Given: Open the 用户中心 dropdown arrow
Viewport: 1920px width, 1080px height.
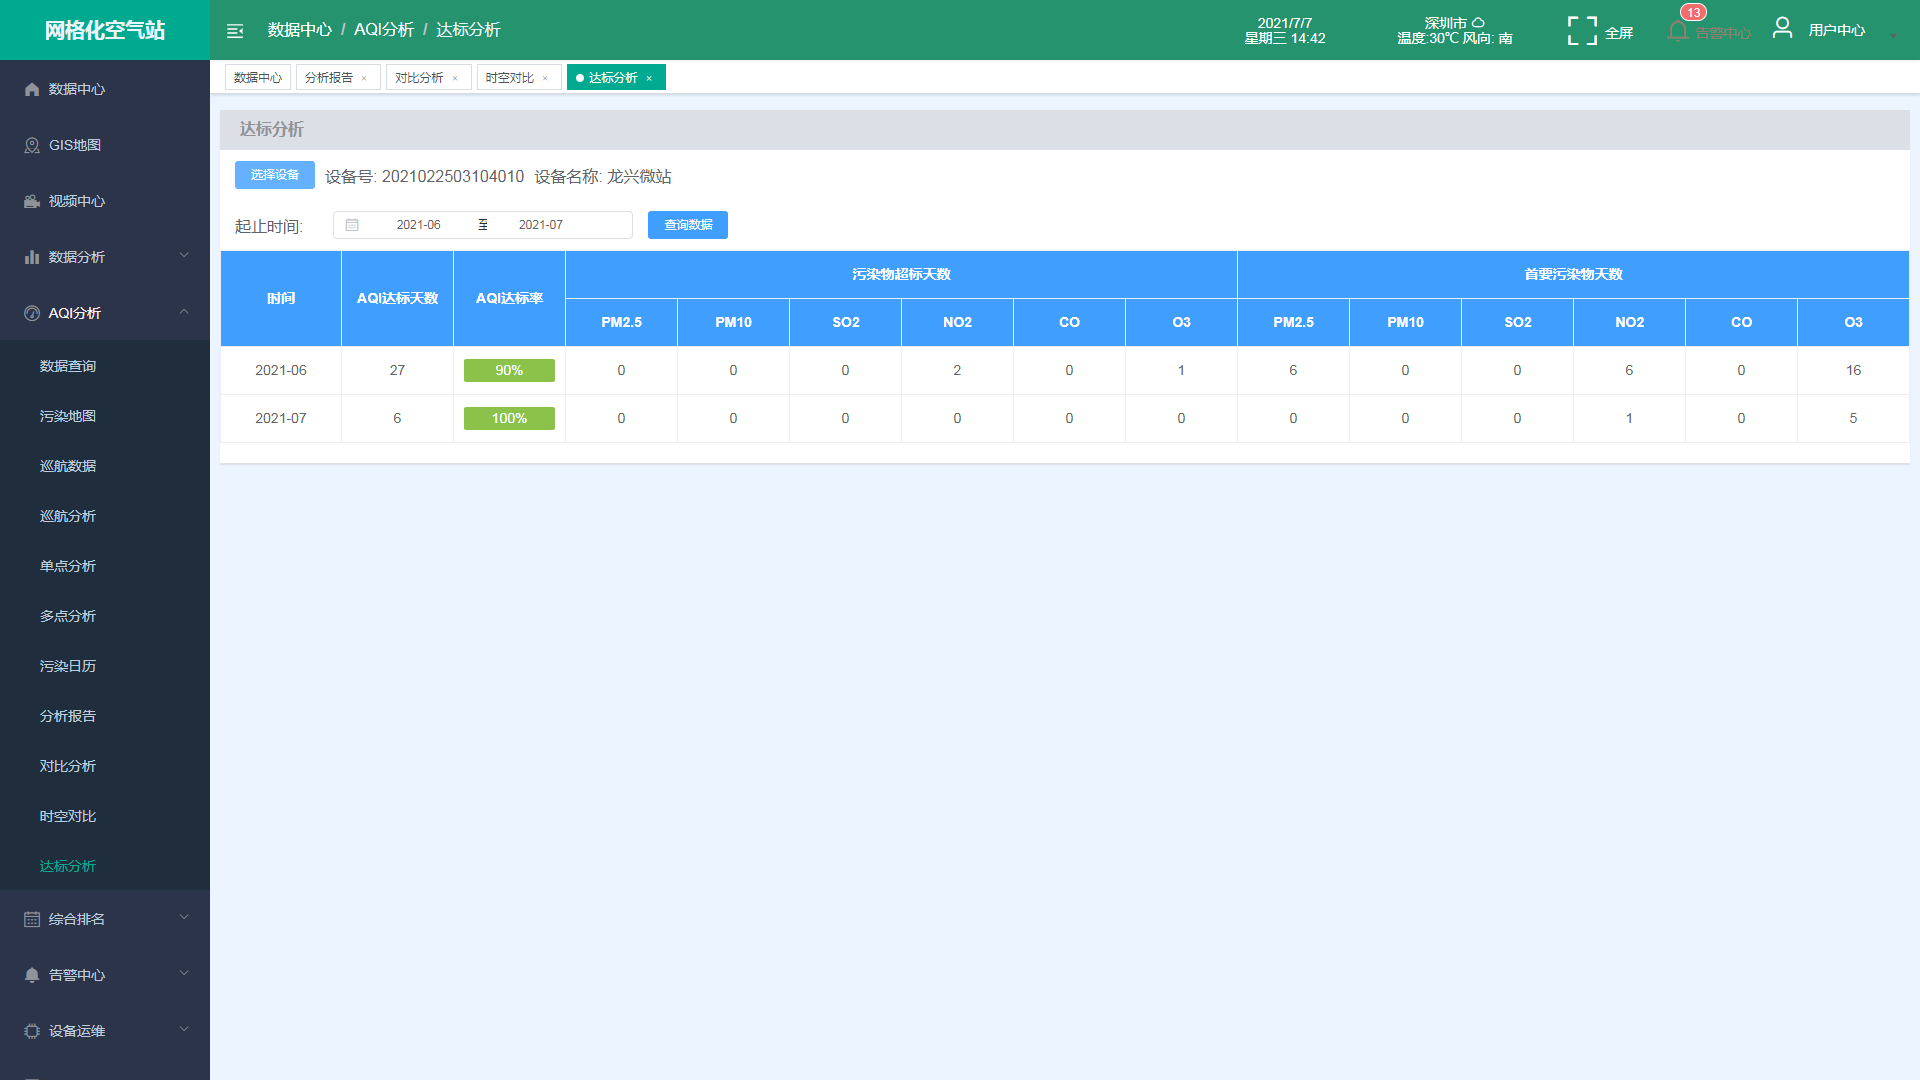Looking at the screenshot, I should tap(1893, 35).
